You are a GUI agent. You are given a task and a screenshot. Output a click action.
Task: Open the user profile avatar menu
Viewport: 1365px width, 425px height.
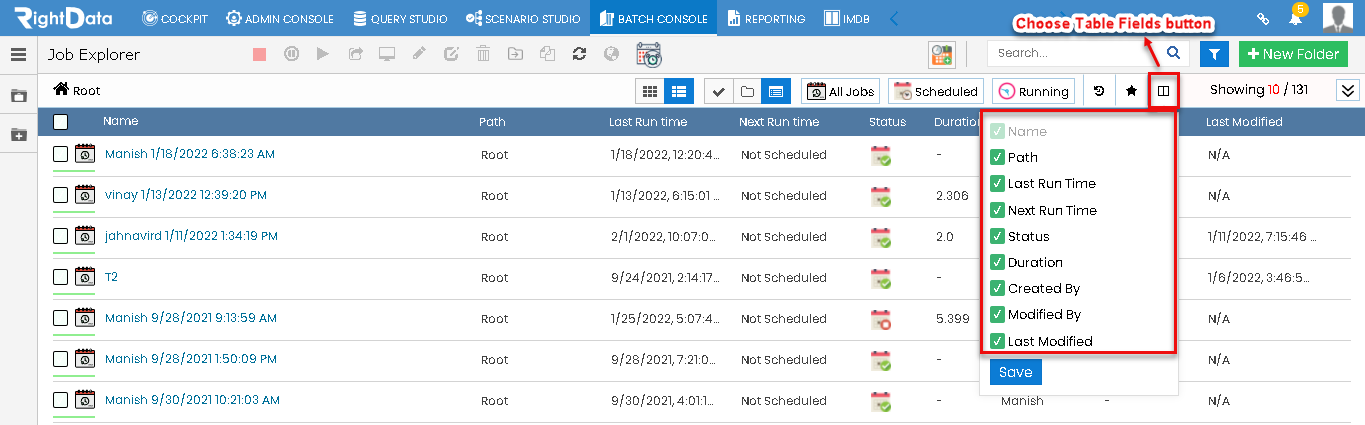click(x=1337, y=18)
